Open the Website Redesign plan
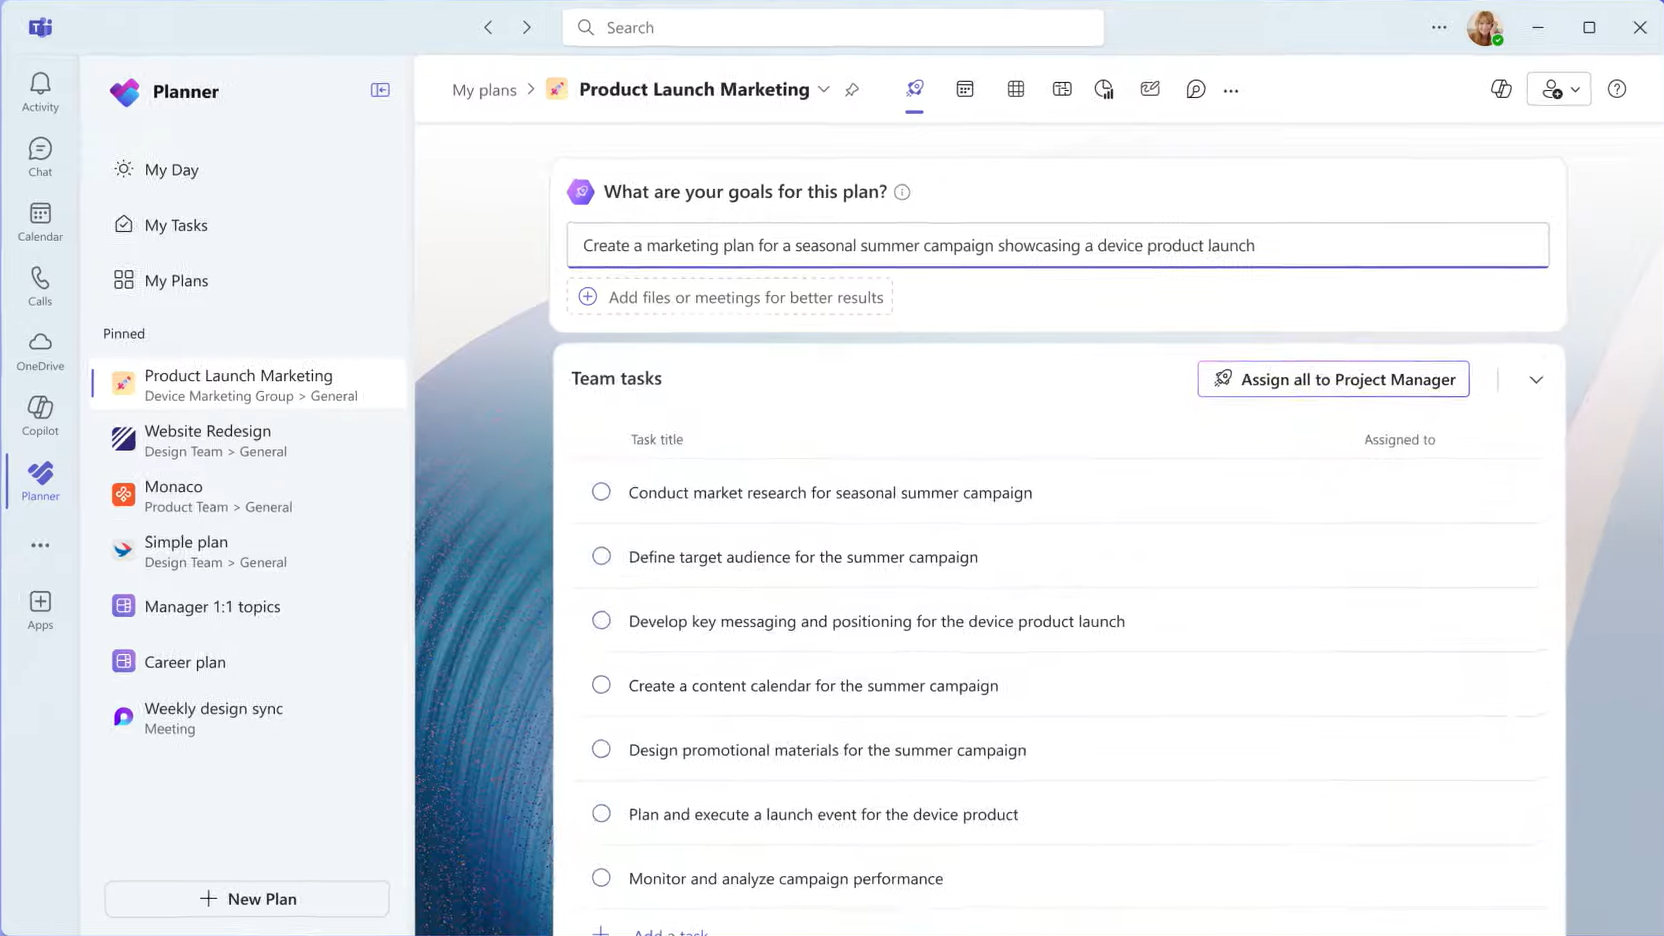1664x936 pixels. [247, 440]
